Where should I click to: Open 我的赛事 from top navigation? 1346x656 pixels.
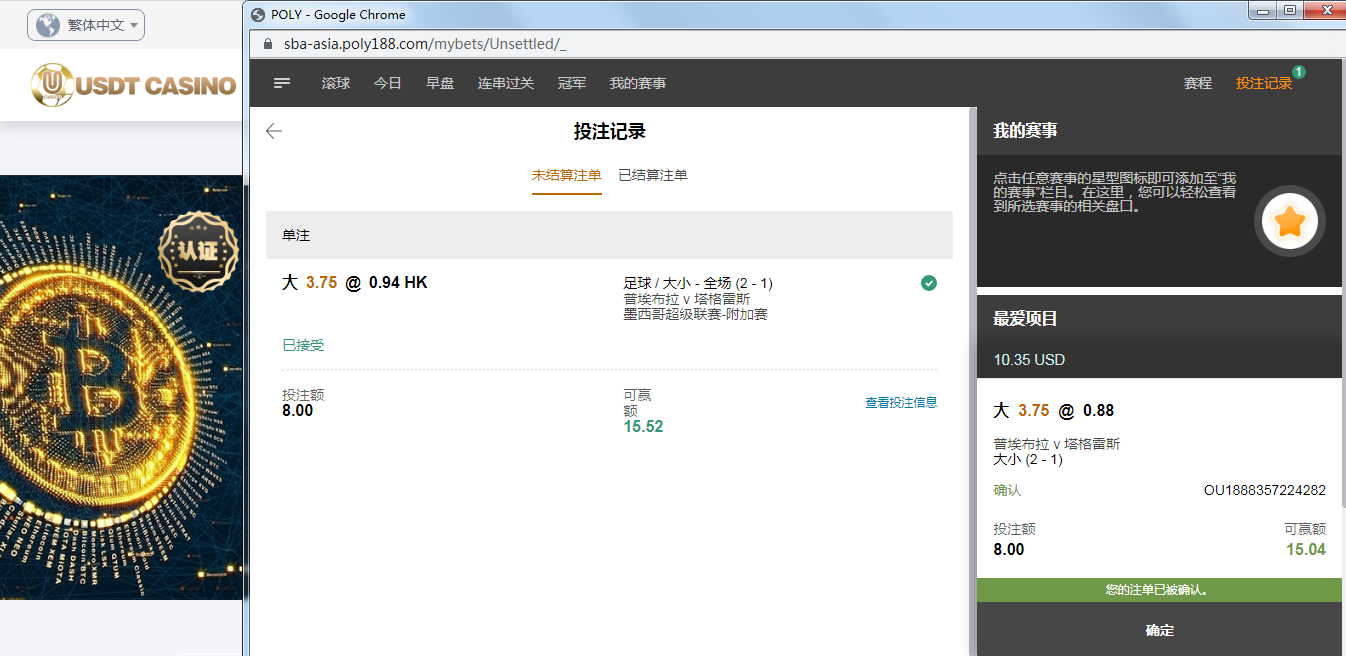[638, 83]
